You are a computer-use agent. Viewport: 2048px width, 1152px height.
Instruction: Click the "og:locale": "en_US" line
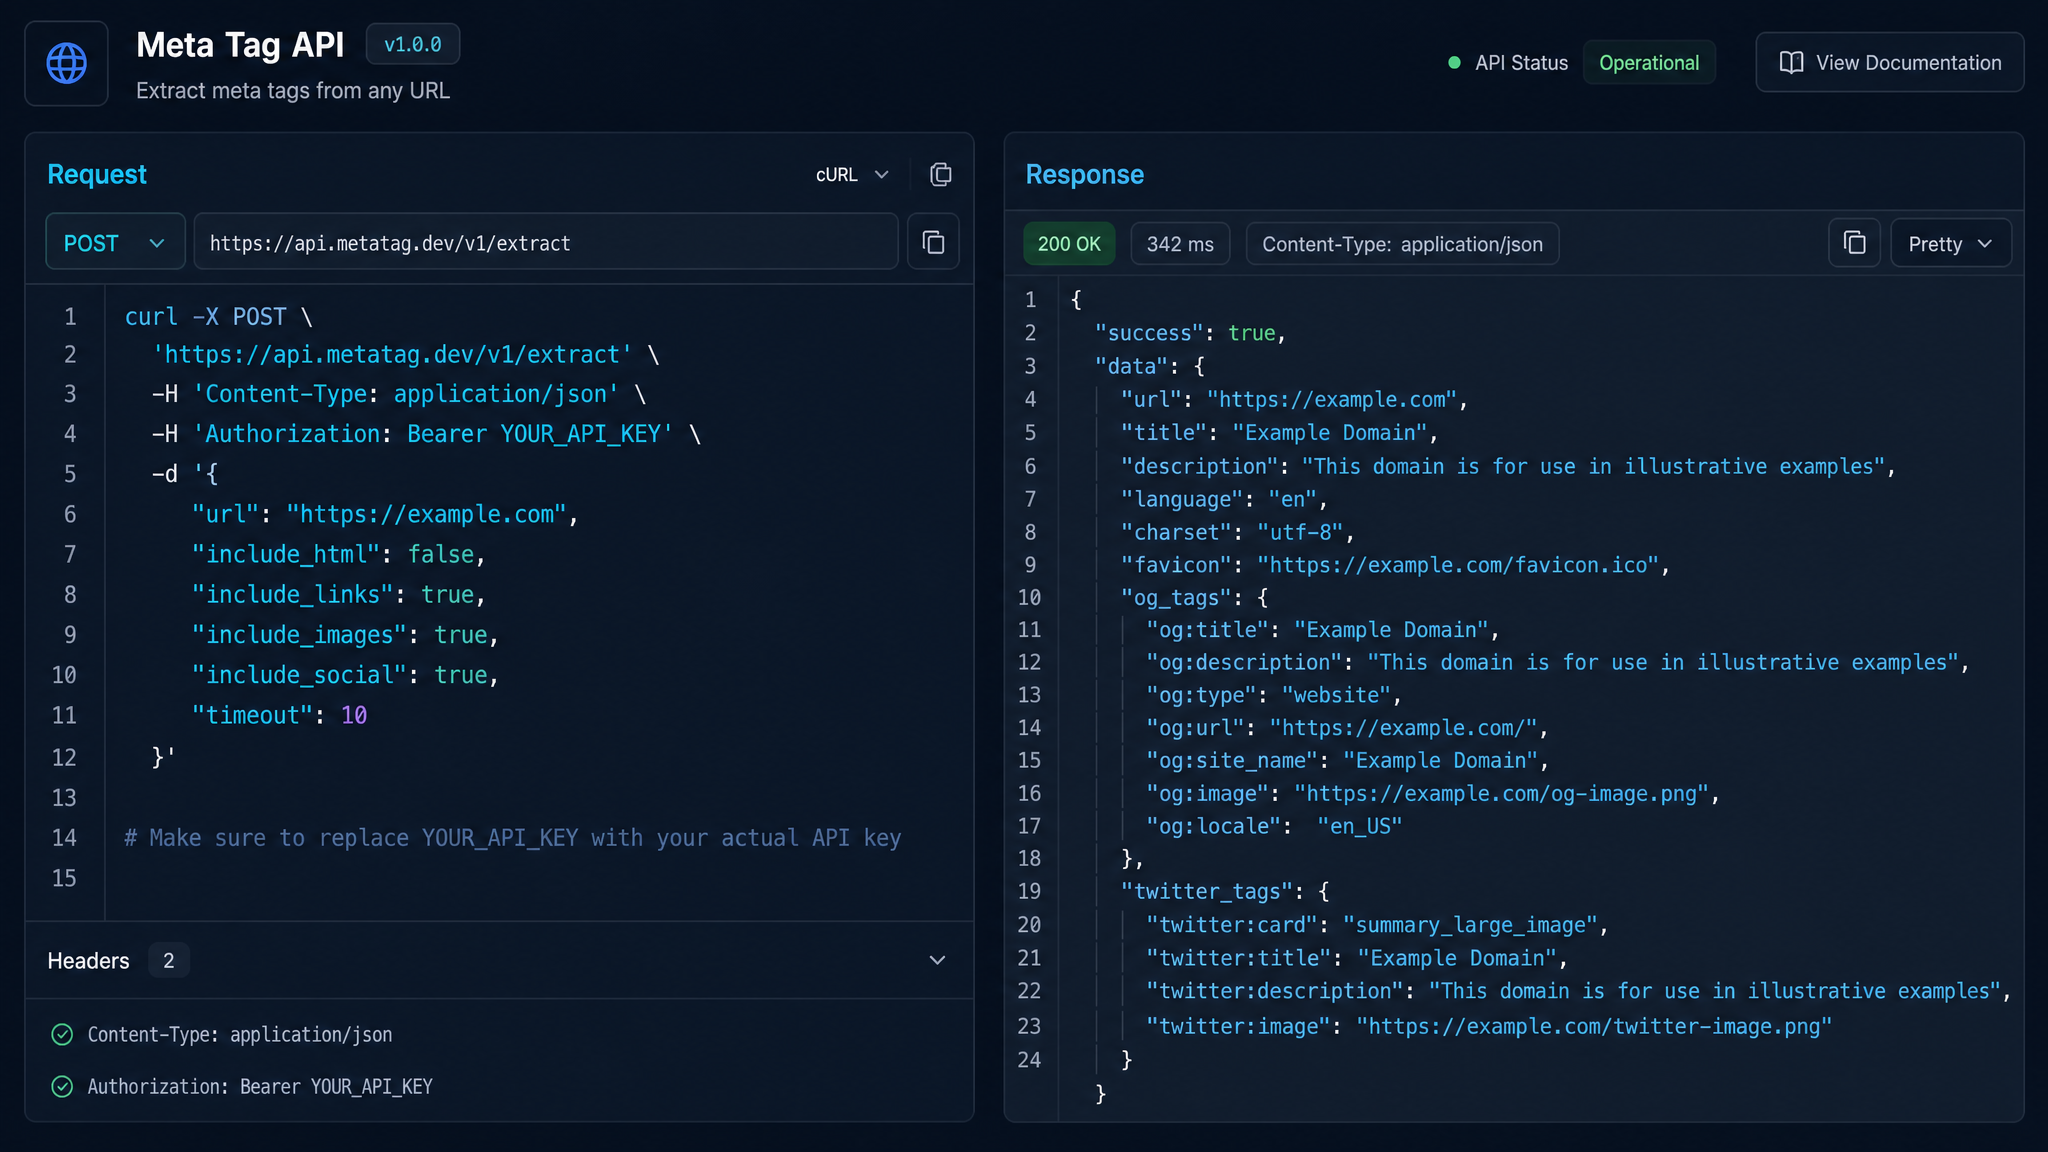pyautogui.click(x=1273, y=826)
